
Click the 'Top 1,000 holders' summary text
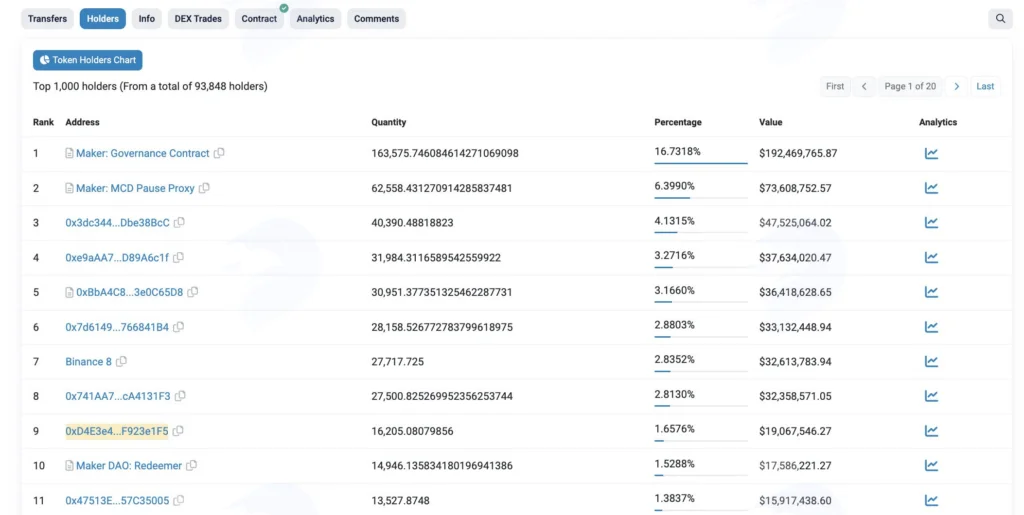click(150, 86)
